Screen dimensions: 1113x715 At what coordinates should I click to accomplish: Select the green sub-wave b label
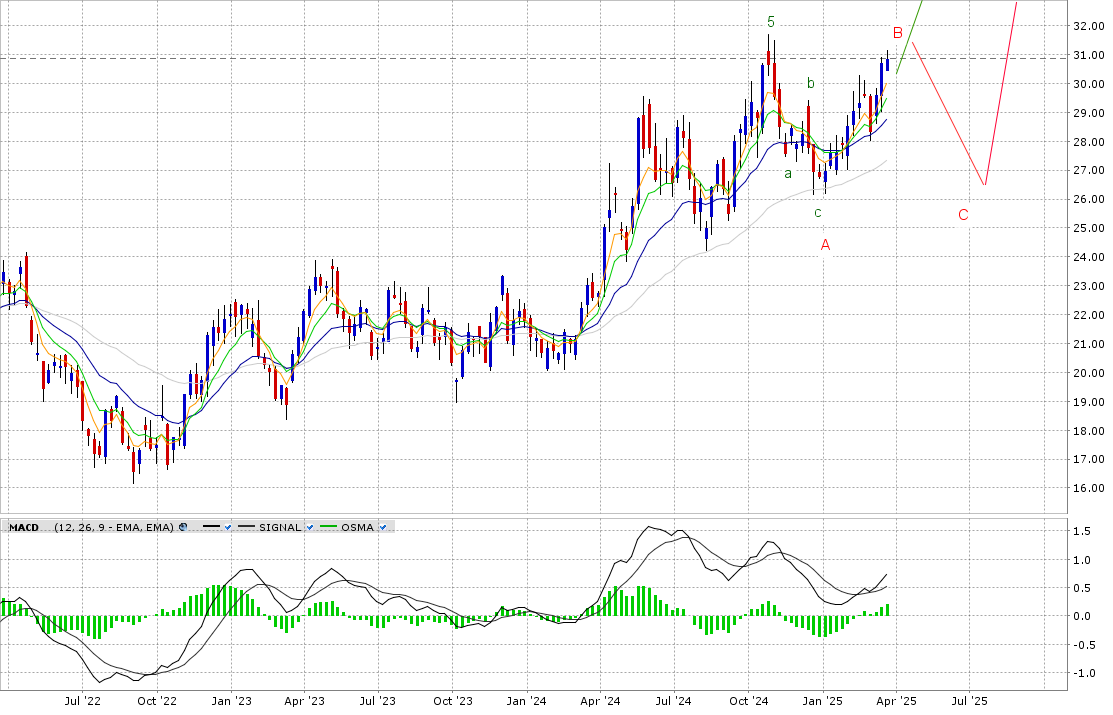(811, 83)
